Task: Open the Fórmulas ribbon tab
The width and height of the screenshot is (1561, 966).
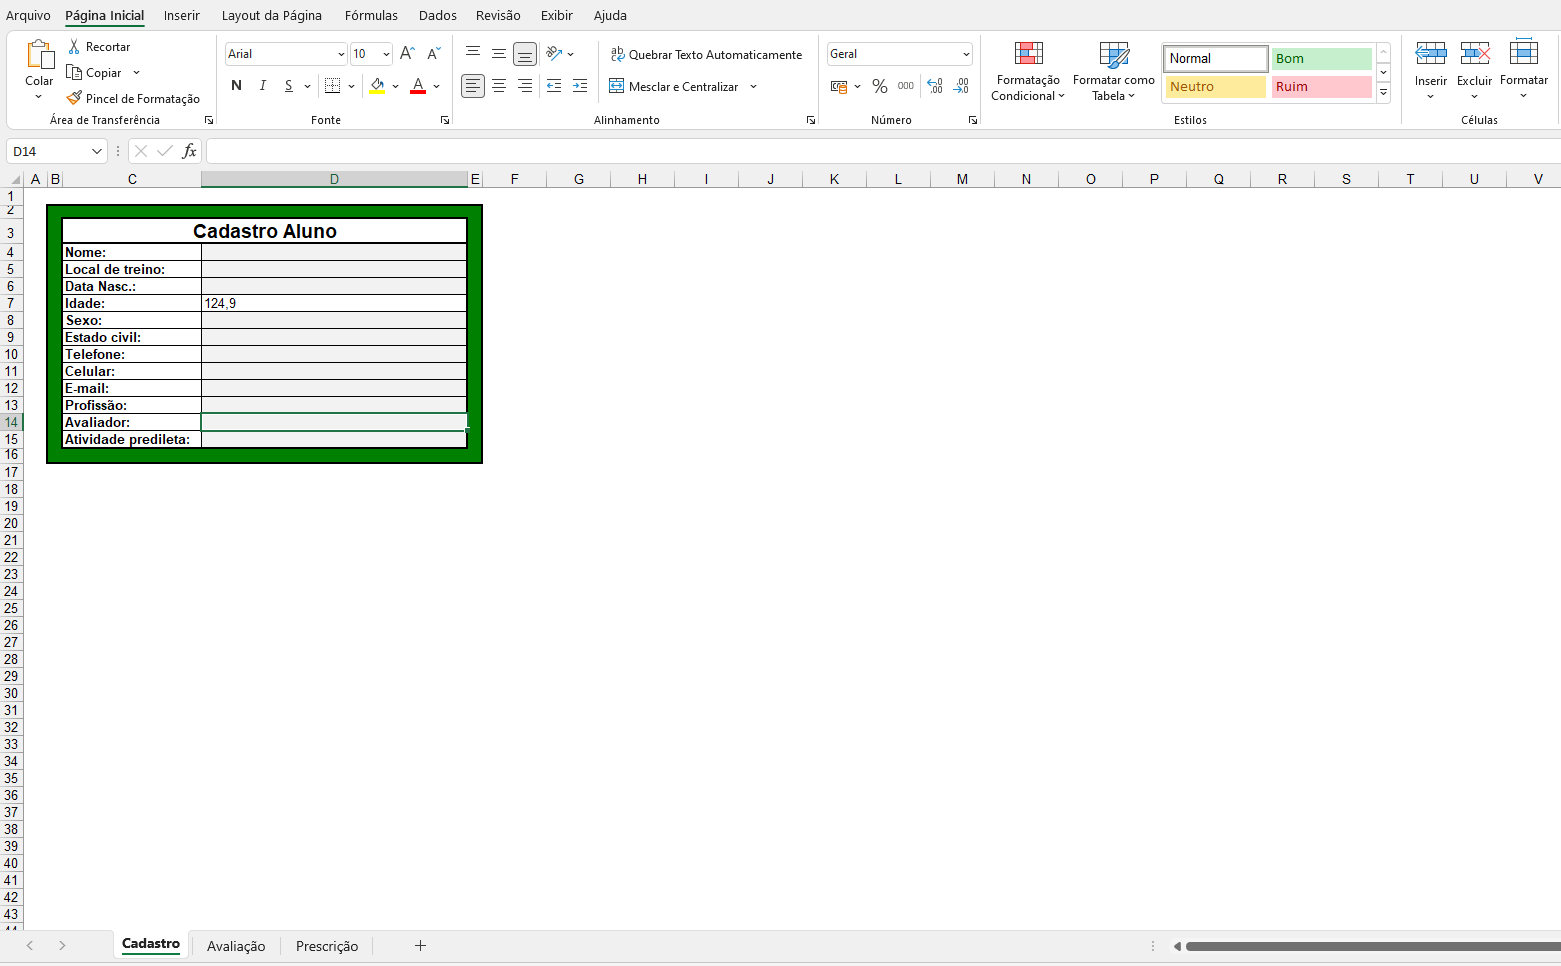Action: point(371,15)
